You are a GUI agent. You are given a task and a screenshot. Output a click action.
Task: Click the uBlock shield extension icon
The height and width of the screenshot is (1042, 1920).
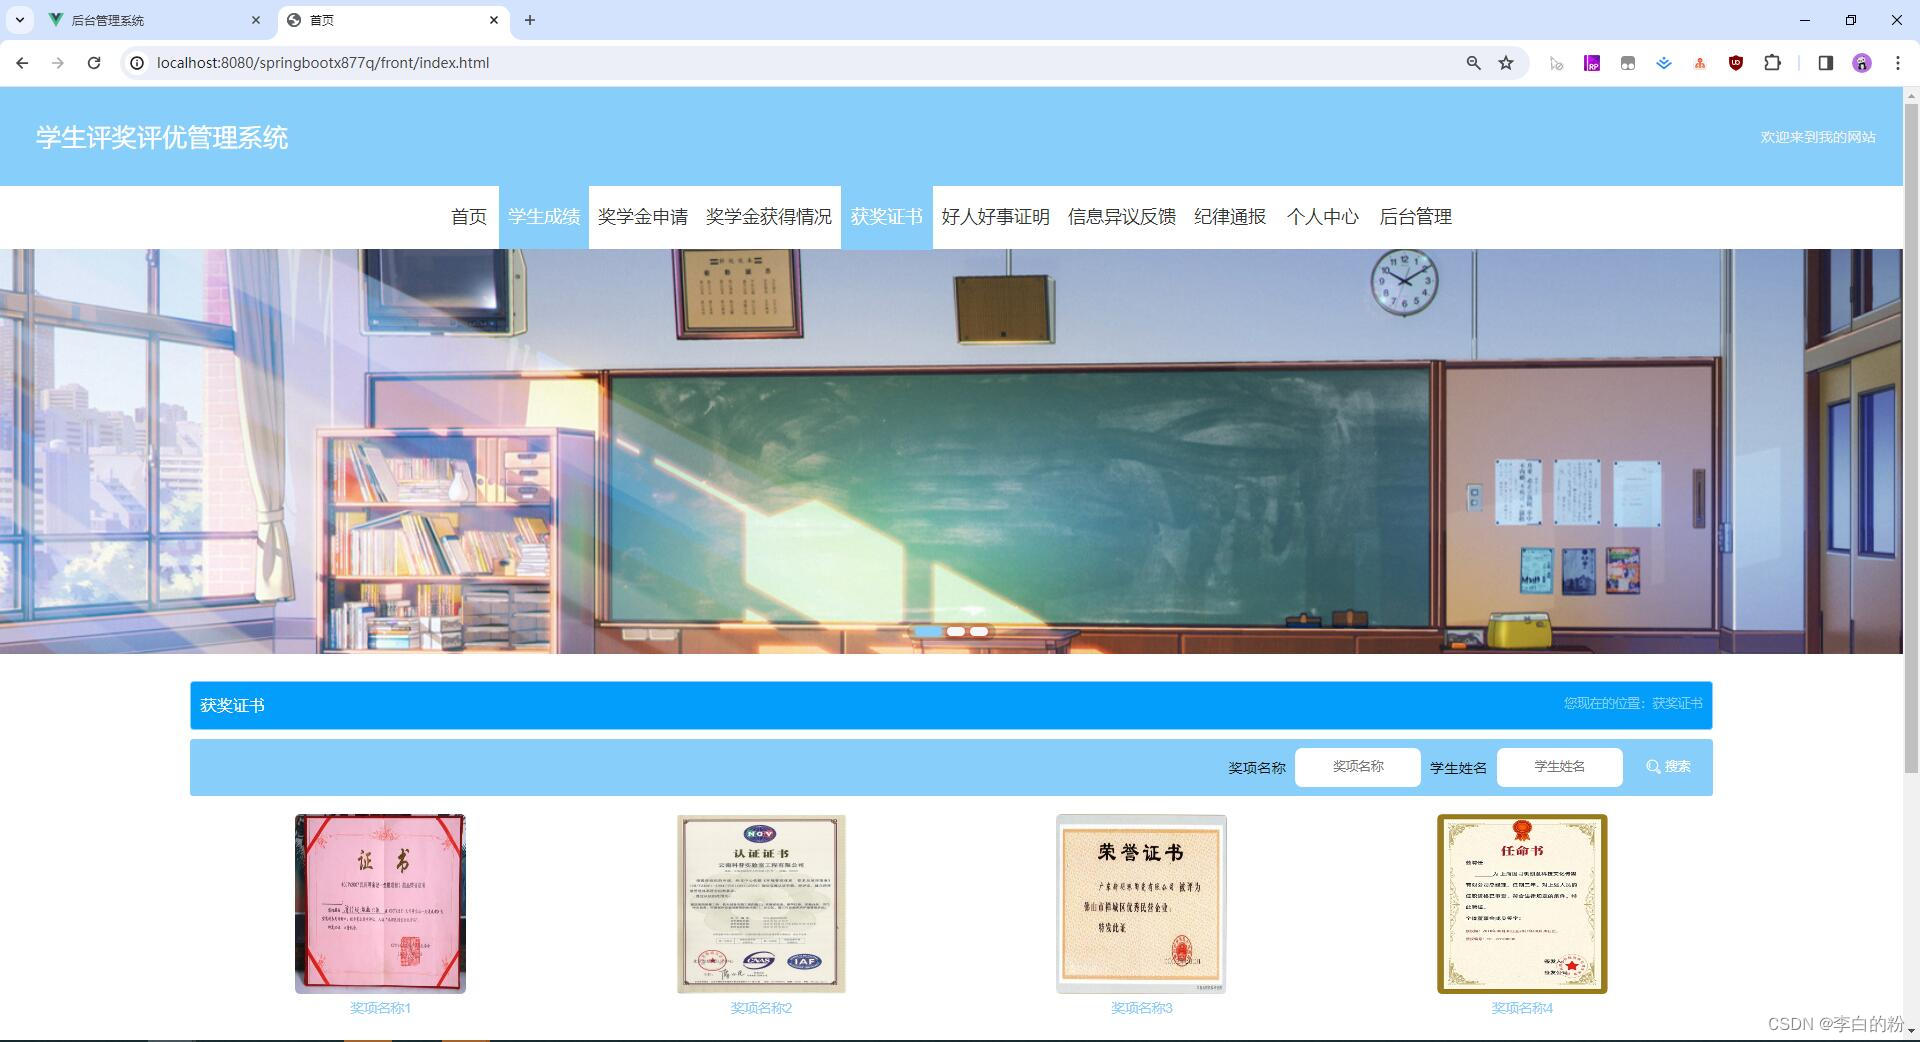click(x=1736, y=63)
